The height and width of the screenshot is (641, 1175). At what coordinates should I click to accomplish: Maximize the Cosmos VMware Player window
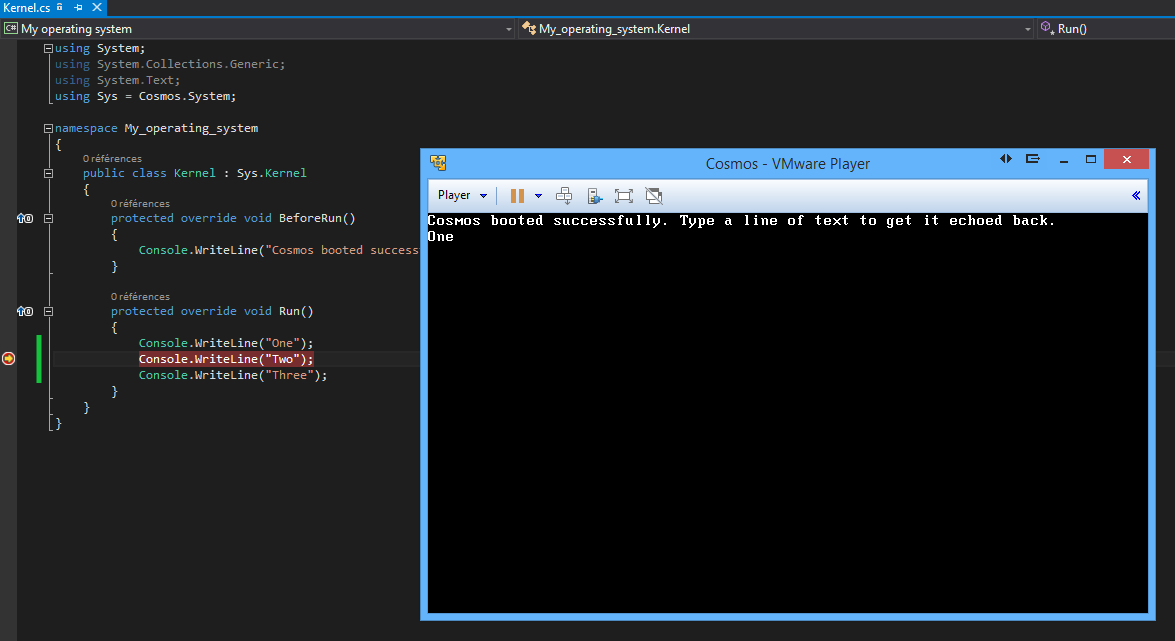point(1091,159)
